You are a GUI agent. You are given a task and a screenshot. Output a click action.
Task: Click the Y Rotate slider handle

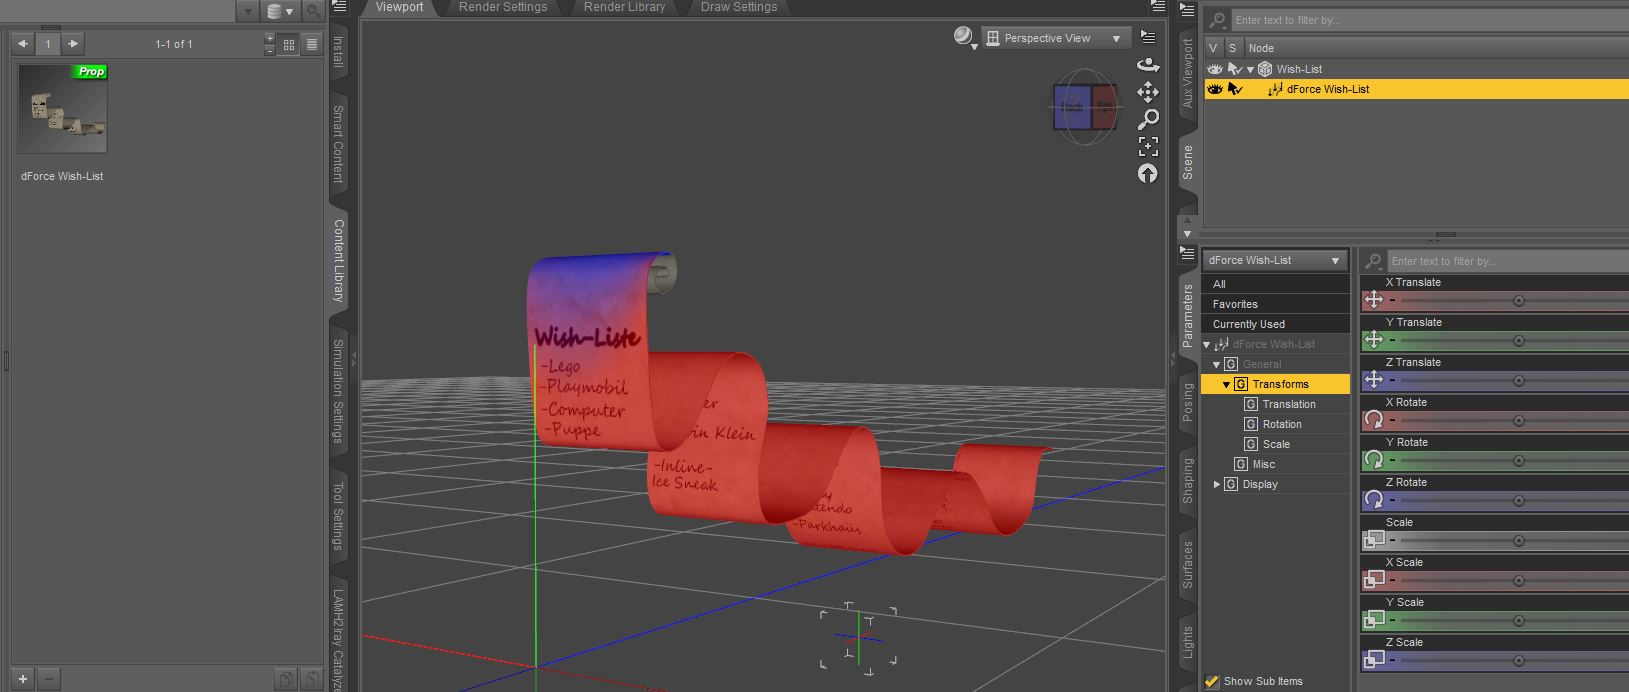pos(1518,461)
